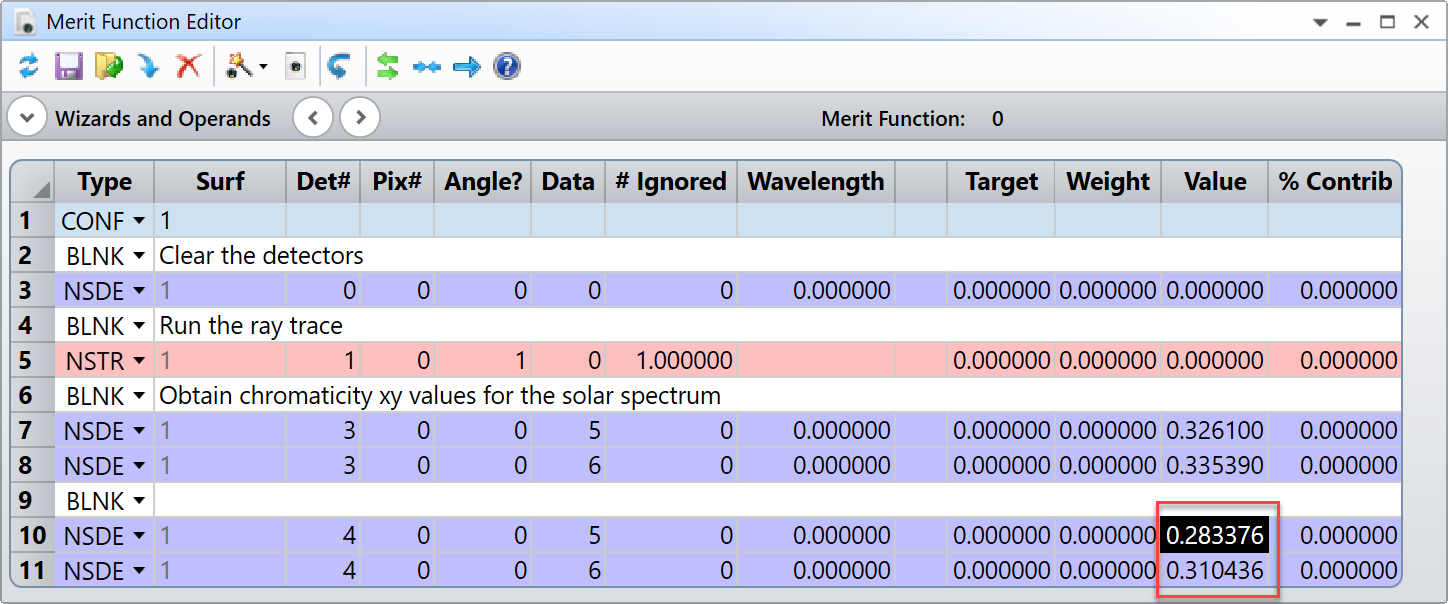The width and height of the screenshot is (1448, 604).
Task: Click the Det# cell in row 10
Action: coord(323,535)
